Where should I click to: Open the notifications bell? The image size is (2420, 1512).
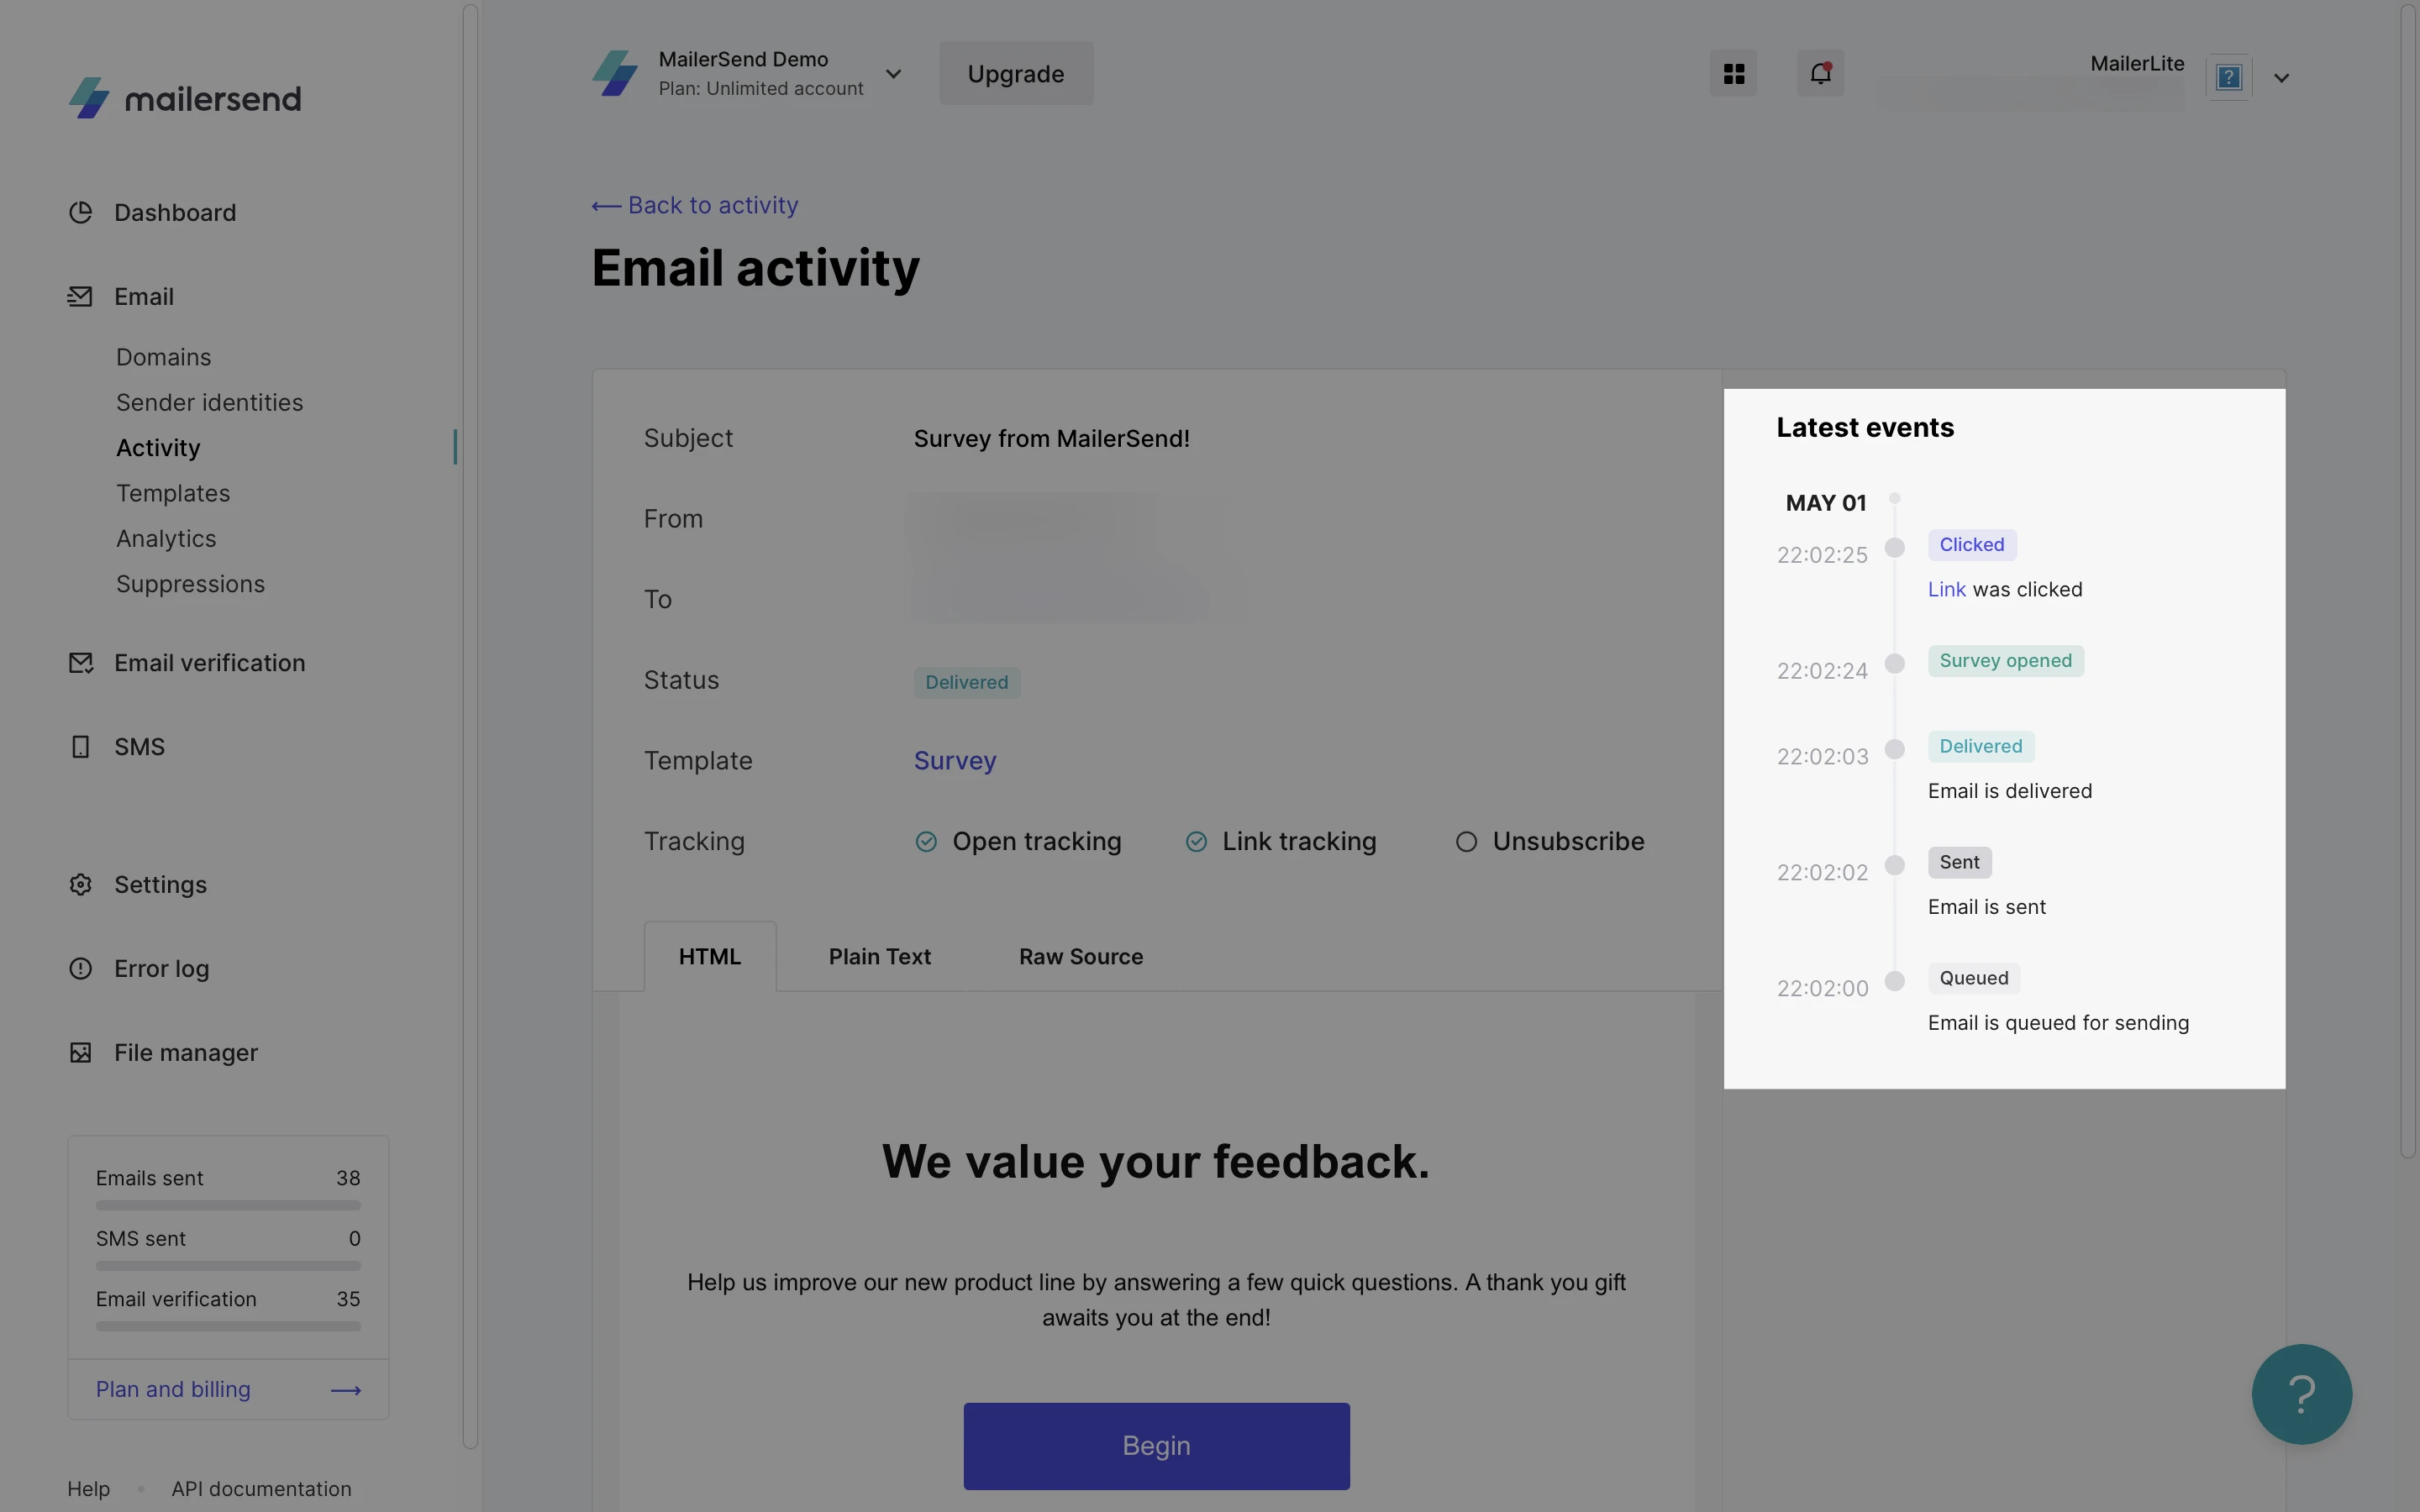coord(1820,73)
